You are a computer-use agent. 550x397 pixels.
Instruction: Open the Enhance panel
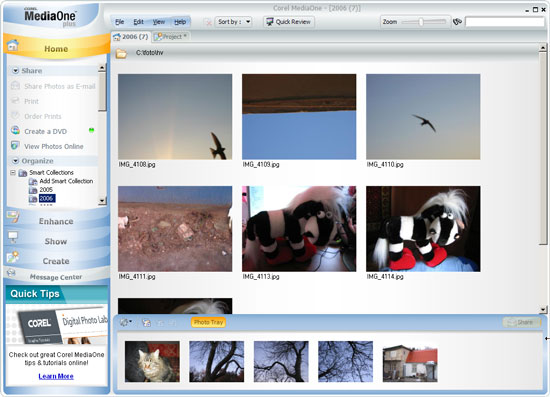click(56, 221)
